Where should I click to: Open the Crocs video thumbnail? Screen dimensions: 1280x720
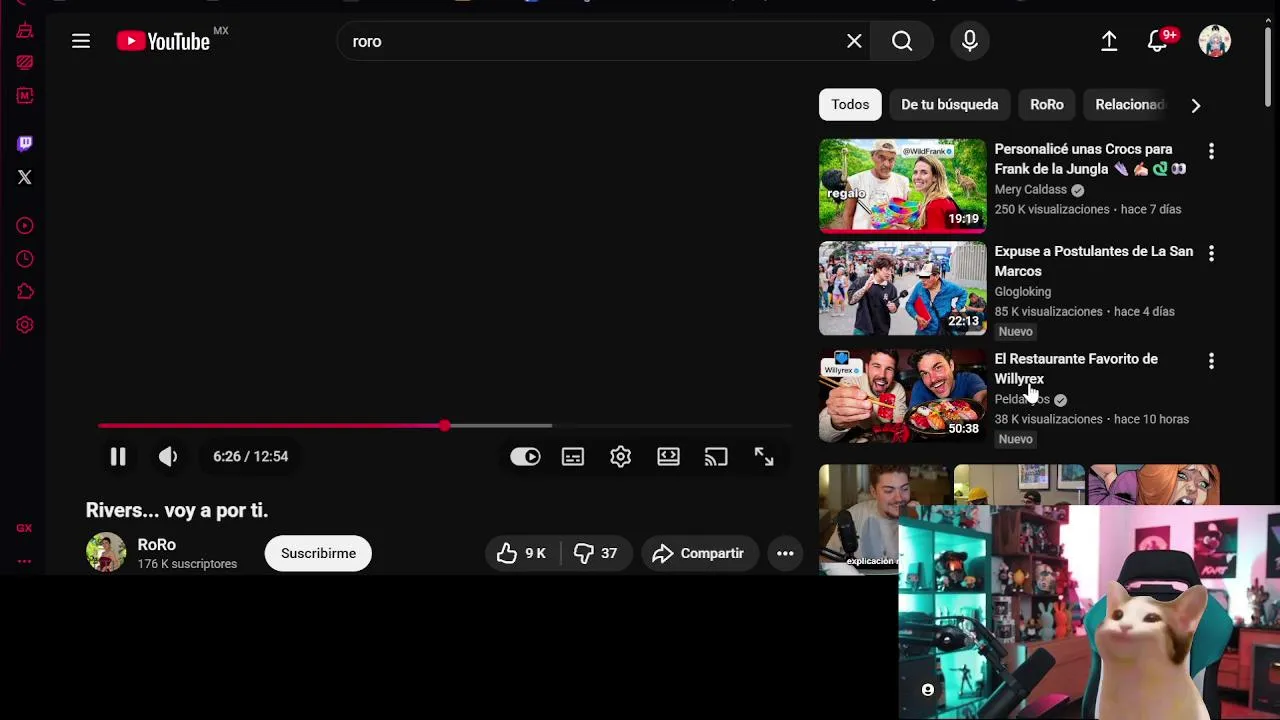coord(902,186)
